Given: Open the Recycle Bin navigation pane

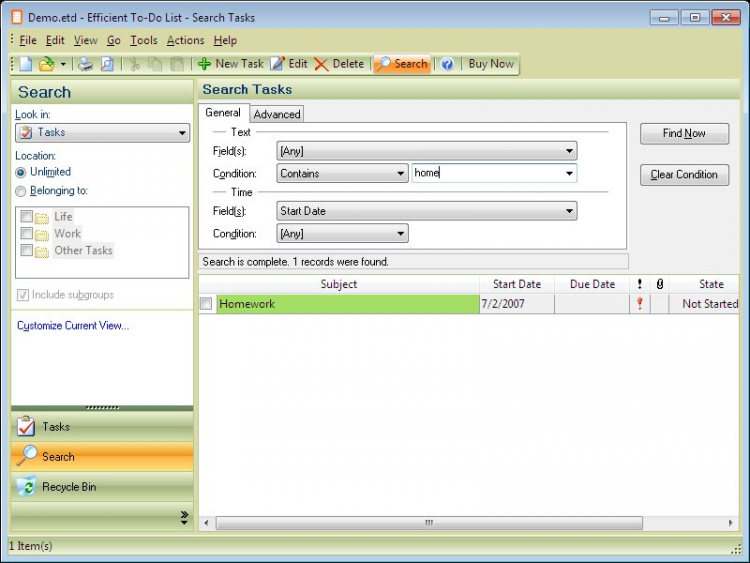Looking at the screenshot, I should [x=102, y=486].
